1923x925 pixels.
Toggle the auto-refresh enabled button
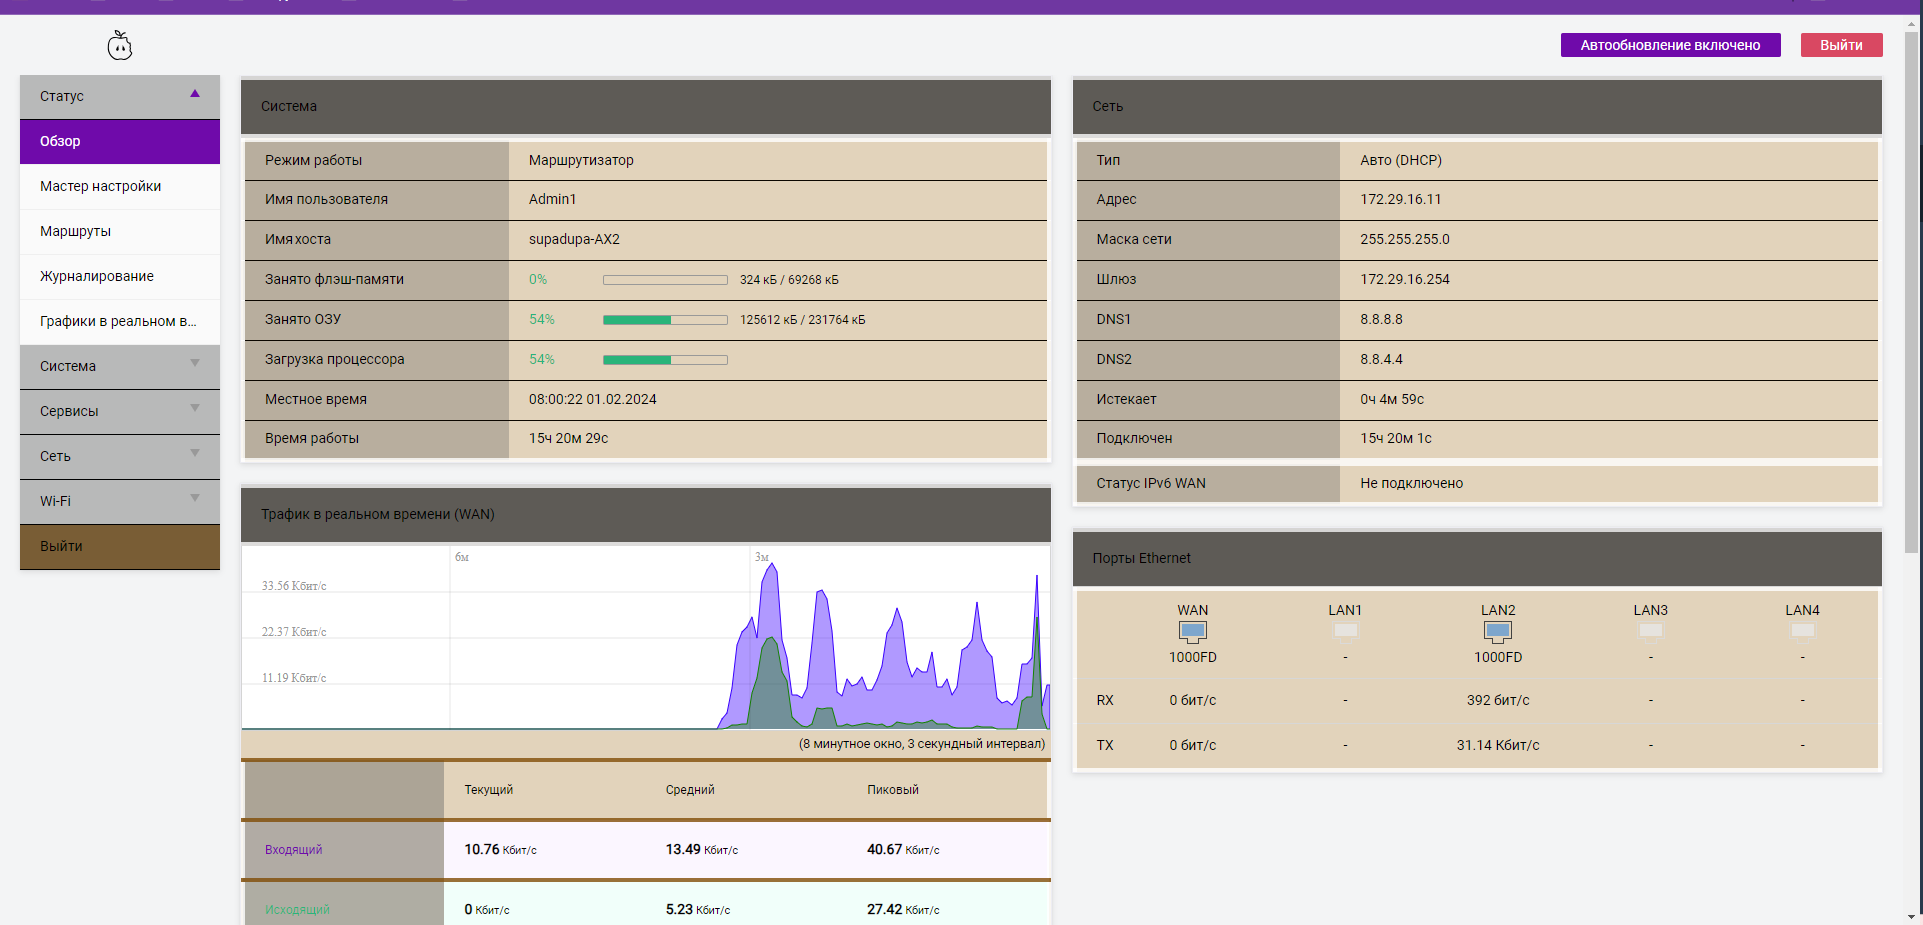1670,45
